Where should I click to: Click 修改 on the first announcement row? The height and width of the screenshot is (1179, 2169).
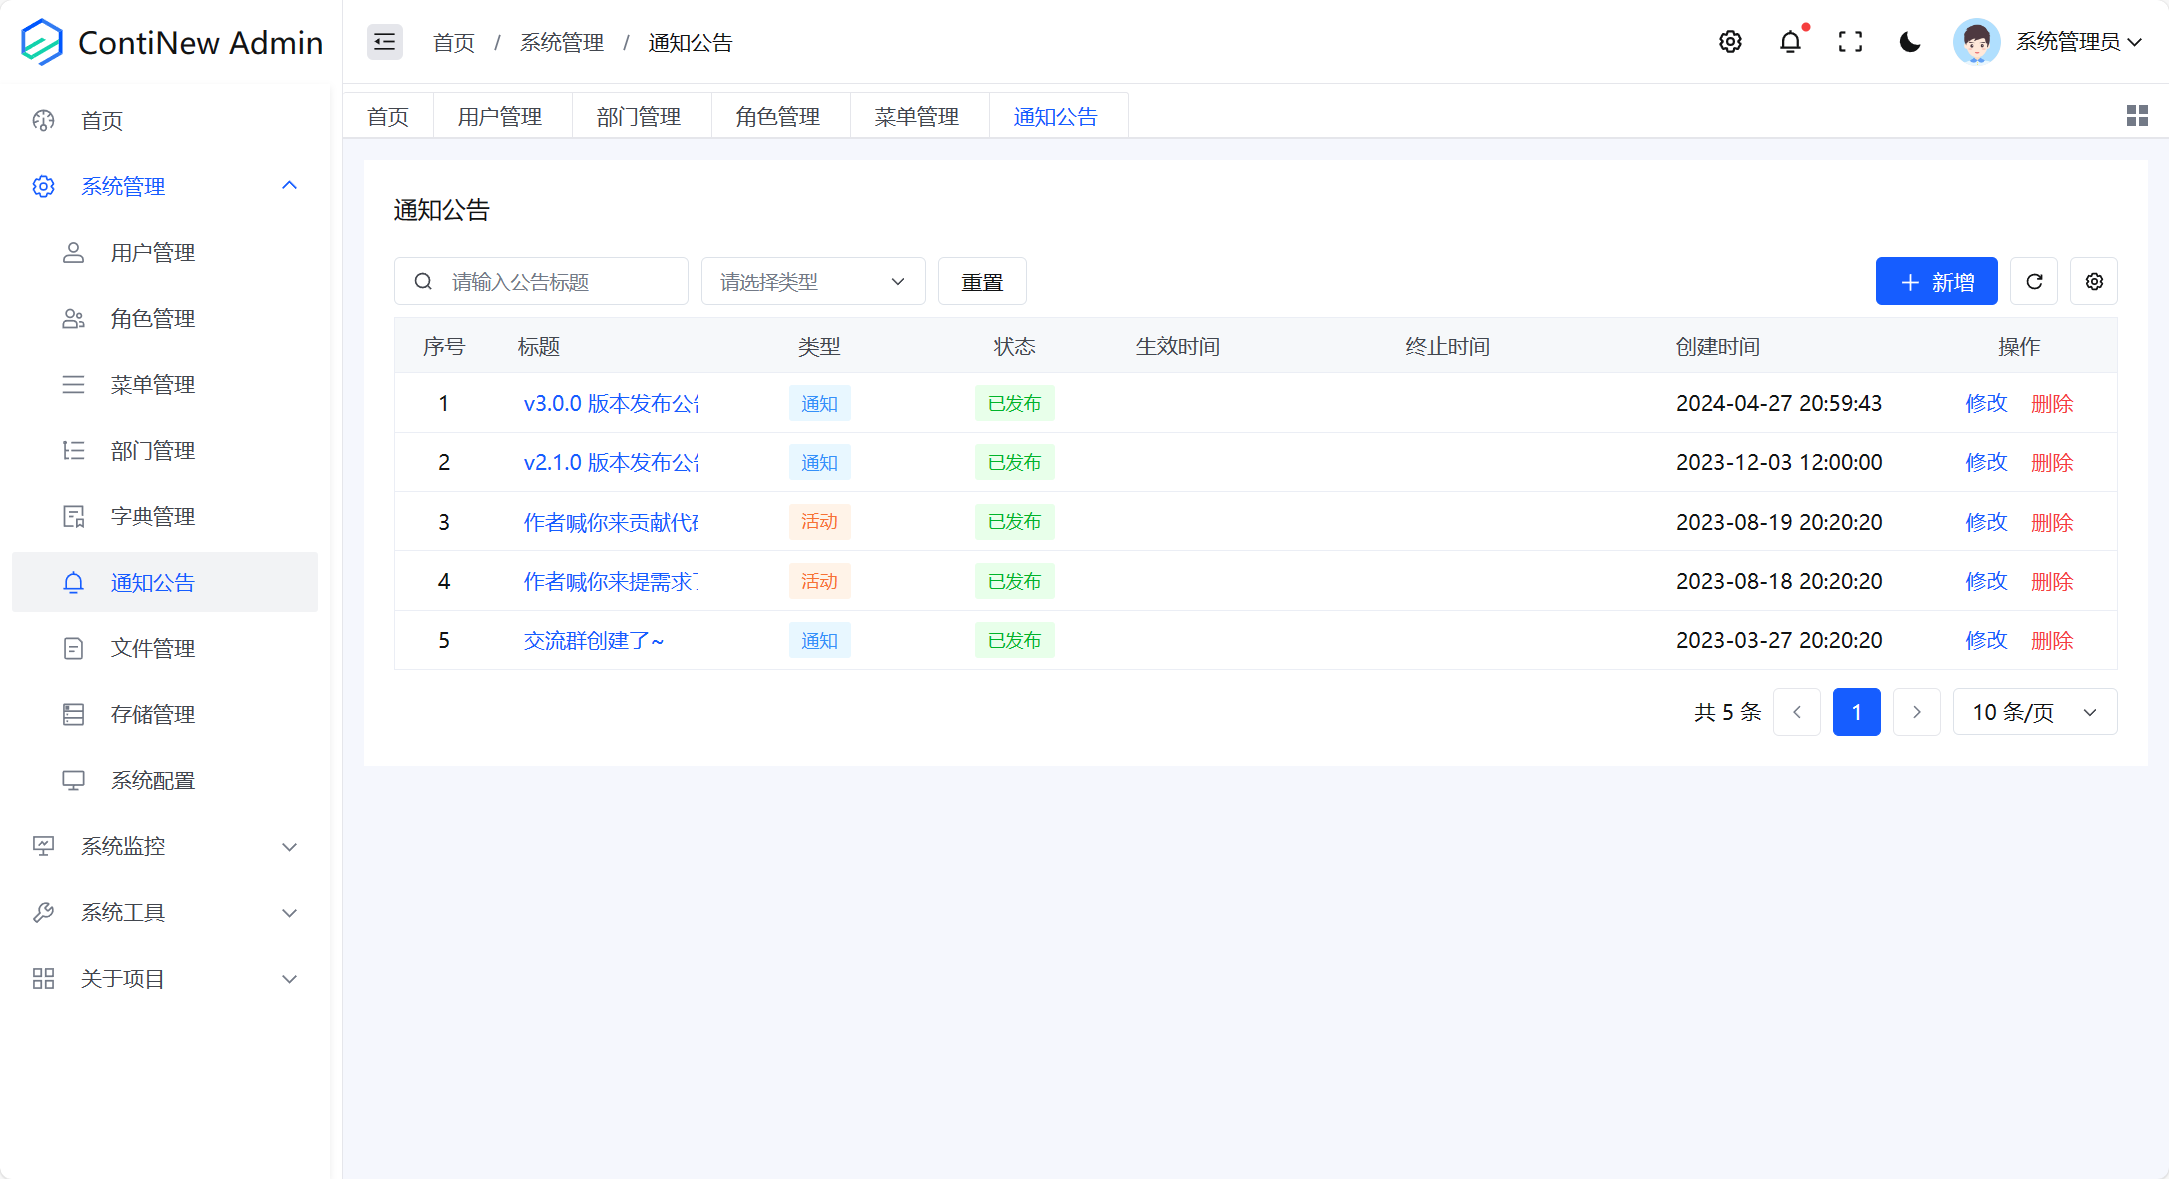click(x=1985, y=403)
